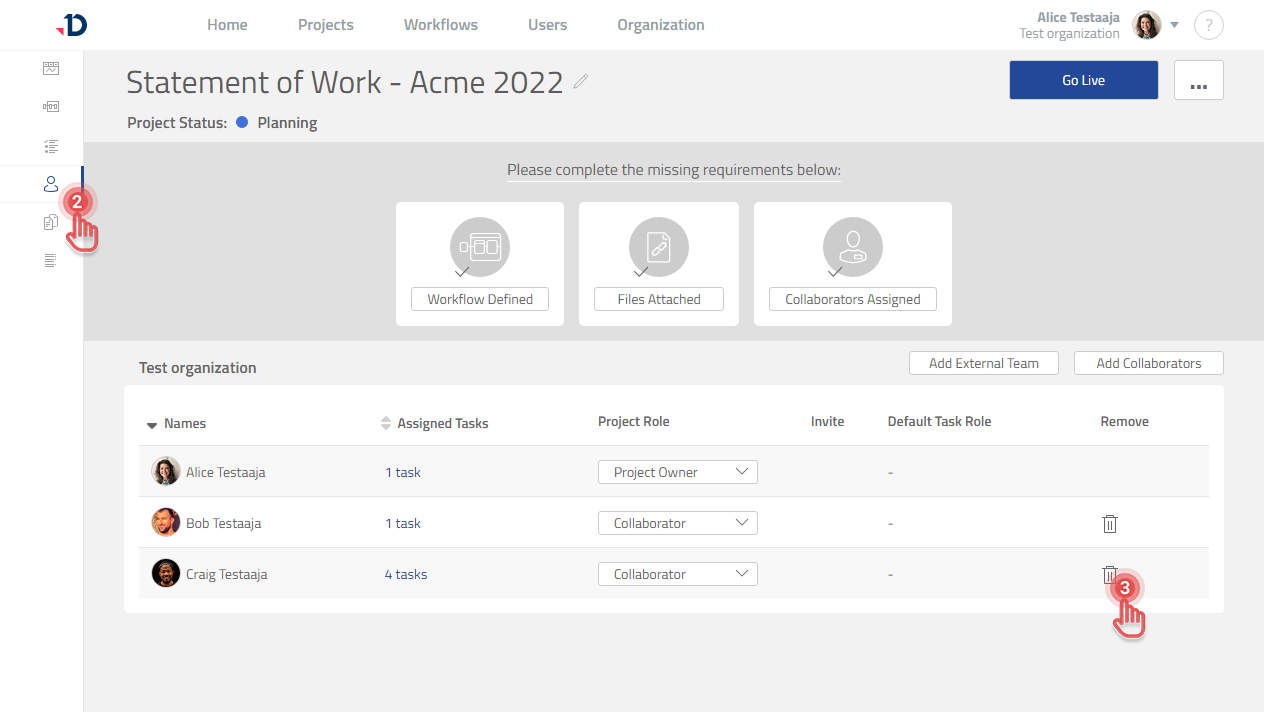Viewport: 1264px width, 712px height.
Task: Expand Bob Testaaja's Collaborator role dropdown
Action: pyautogui.click(x=677, y=523)
